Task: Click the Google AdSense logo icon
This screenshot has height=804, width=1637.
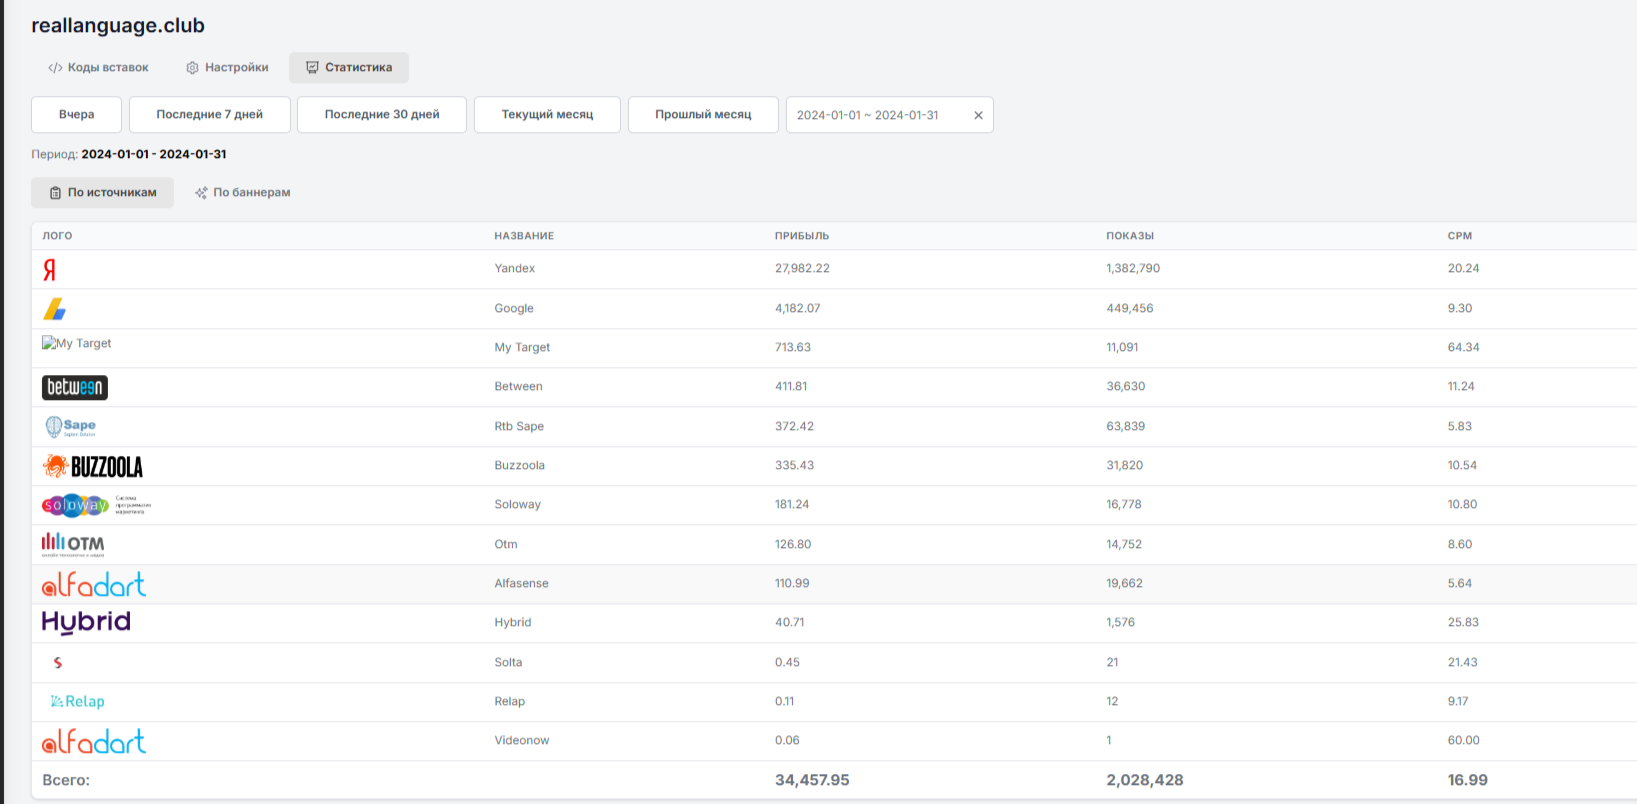Action: click(x=54, y=309)
